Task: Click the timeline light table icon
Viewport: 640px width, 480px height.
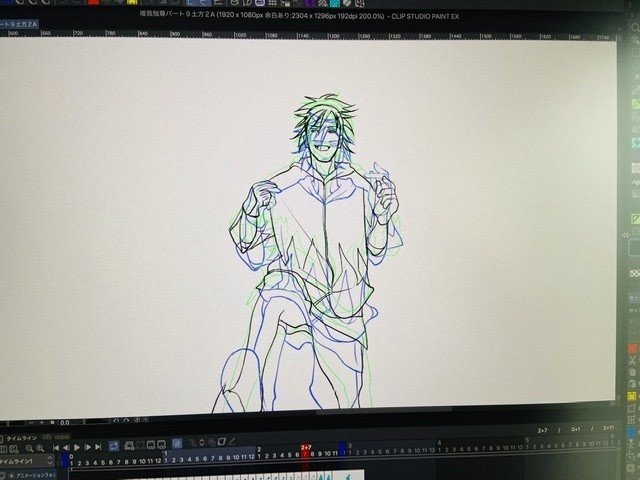Action: pyautogui.click(x=222, y=442)
